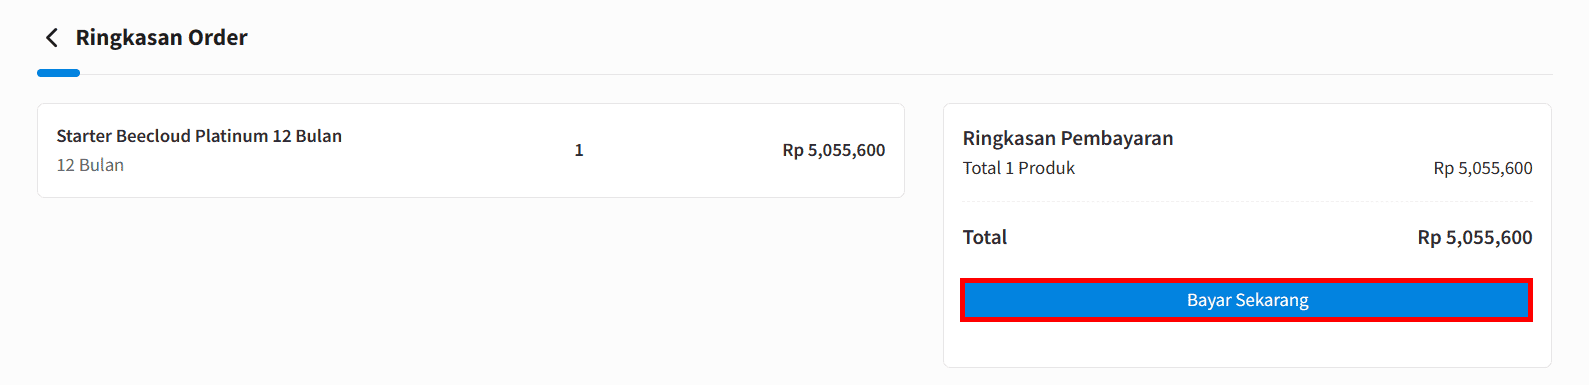This screenshot has height=385, width=1589.
Task: Click the Total 1 Produk label
Action: click(x=1019, y=168)
